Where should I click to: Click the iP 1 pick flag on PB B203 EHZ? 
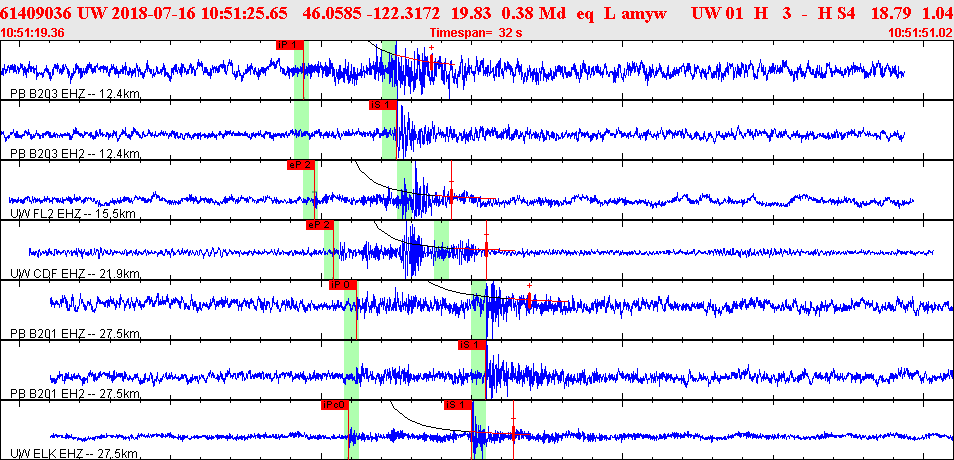tap(289, 45)
